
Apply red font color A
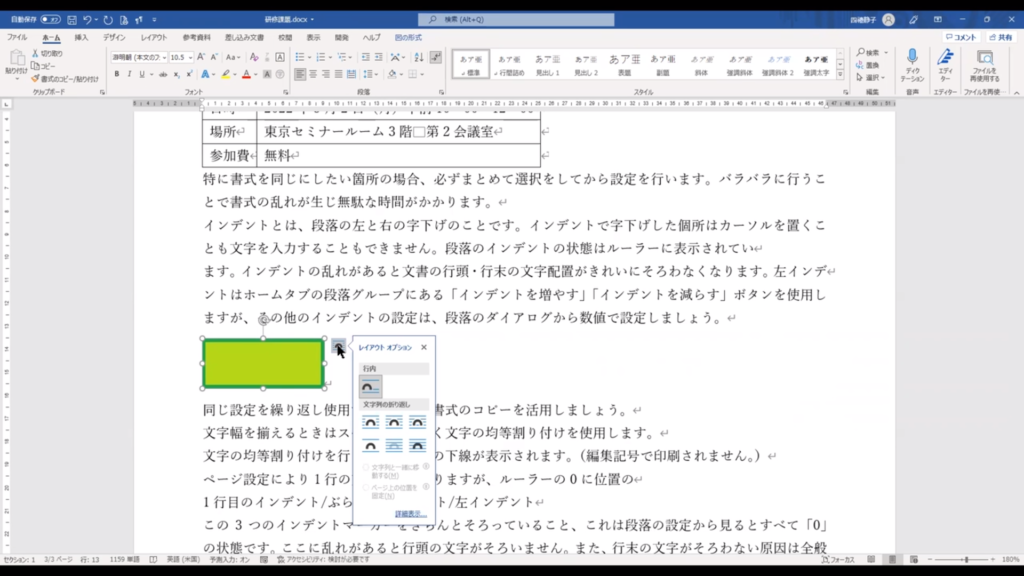click(246, 74)
